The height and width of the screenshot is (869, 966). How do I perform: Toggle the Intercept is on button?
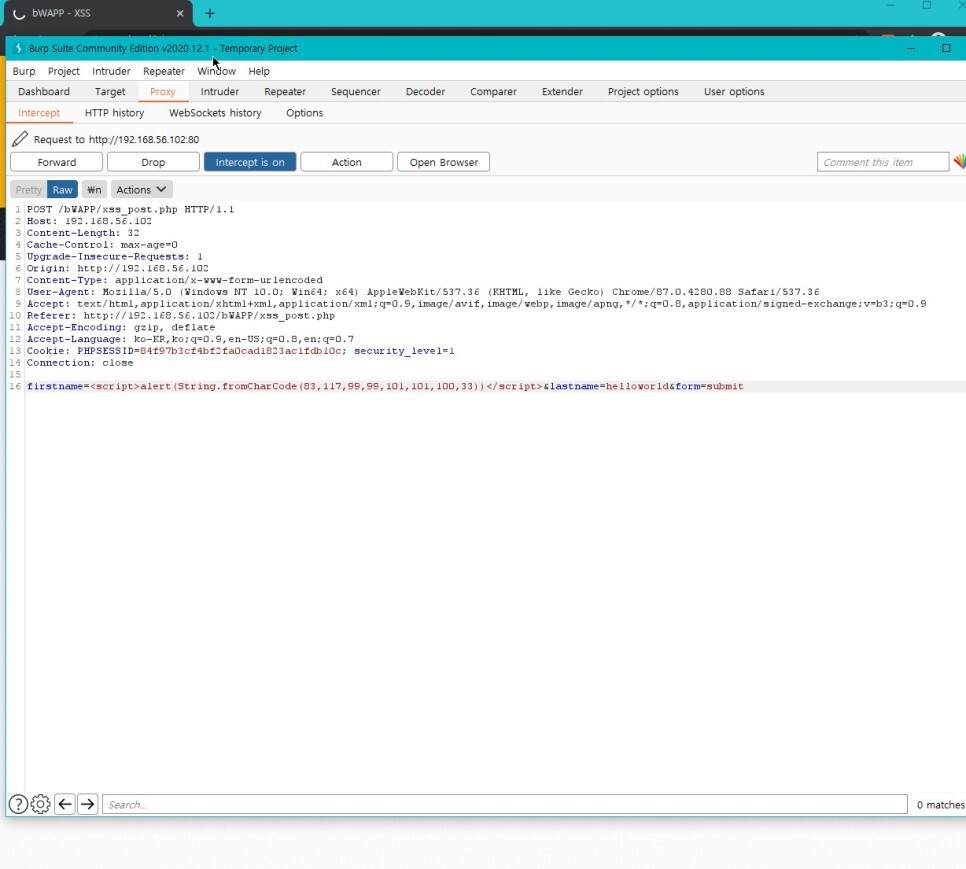click(250, 162)
